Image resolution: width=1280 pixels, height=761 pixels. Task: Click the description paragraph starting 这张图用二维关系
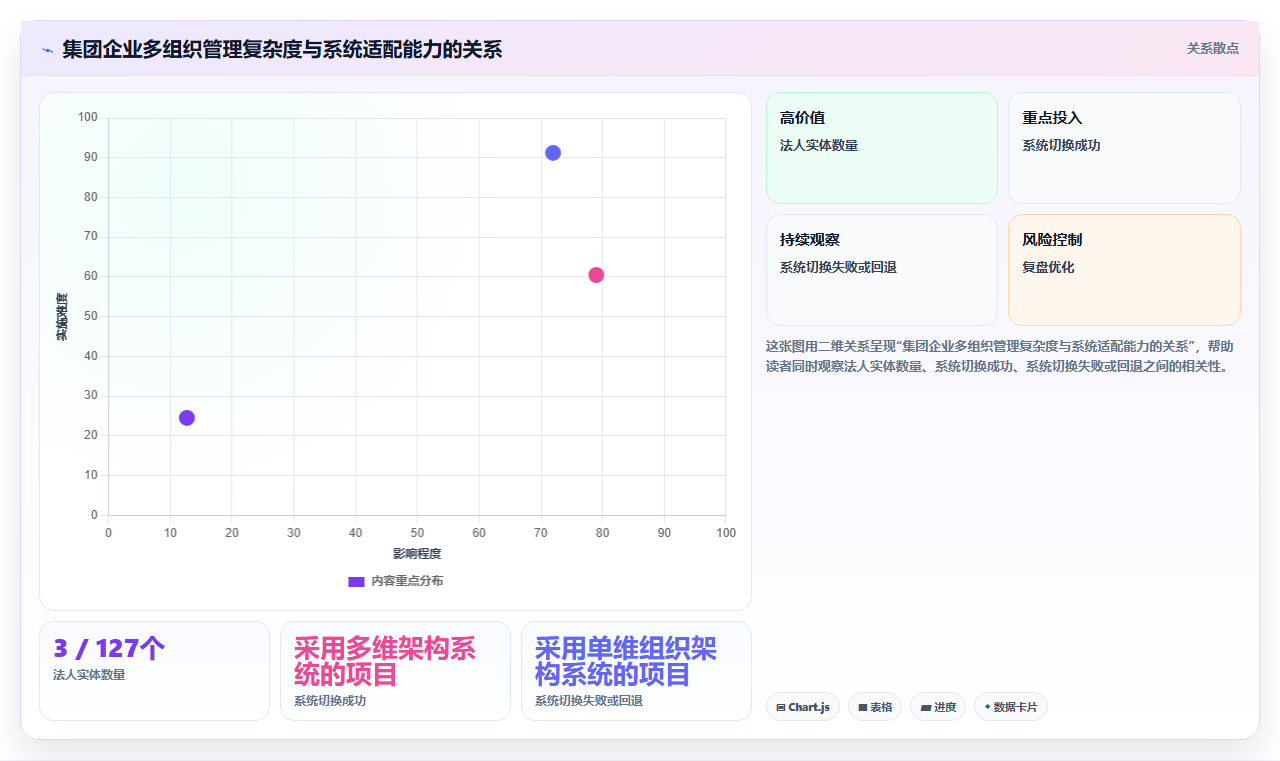[x=1000, y=356]
